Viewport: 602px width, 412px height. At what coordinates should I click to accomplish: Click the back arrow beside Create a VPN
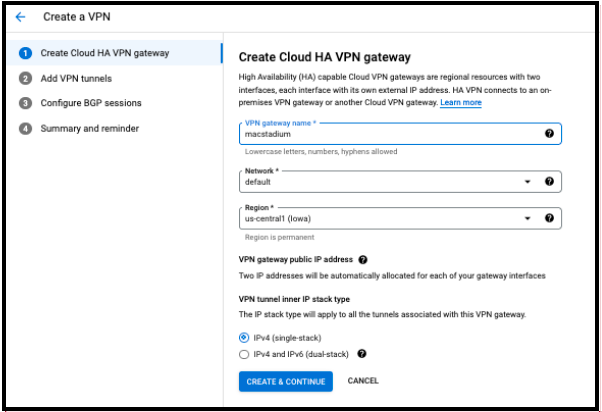click(x=21, y=17)
